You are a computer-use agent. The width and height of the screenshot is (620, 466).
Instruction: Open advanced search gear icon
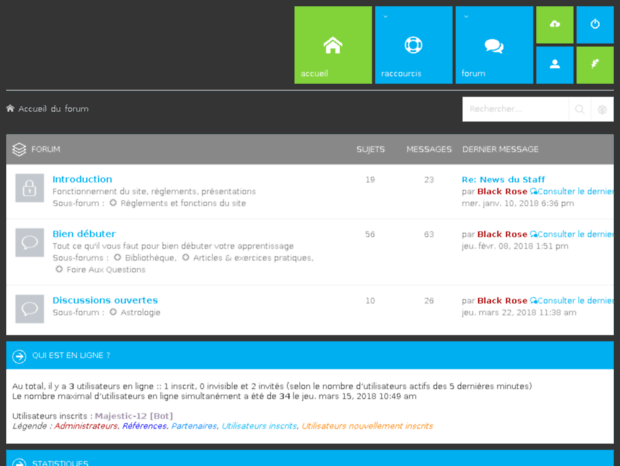pos(601,109)
